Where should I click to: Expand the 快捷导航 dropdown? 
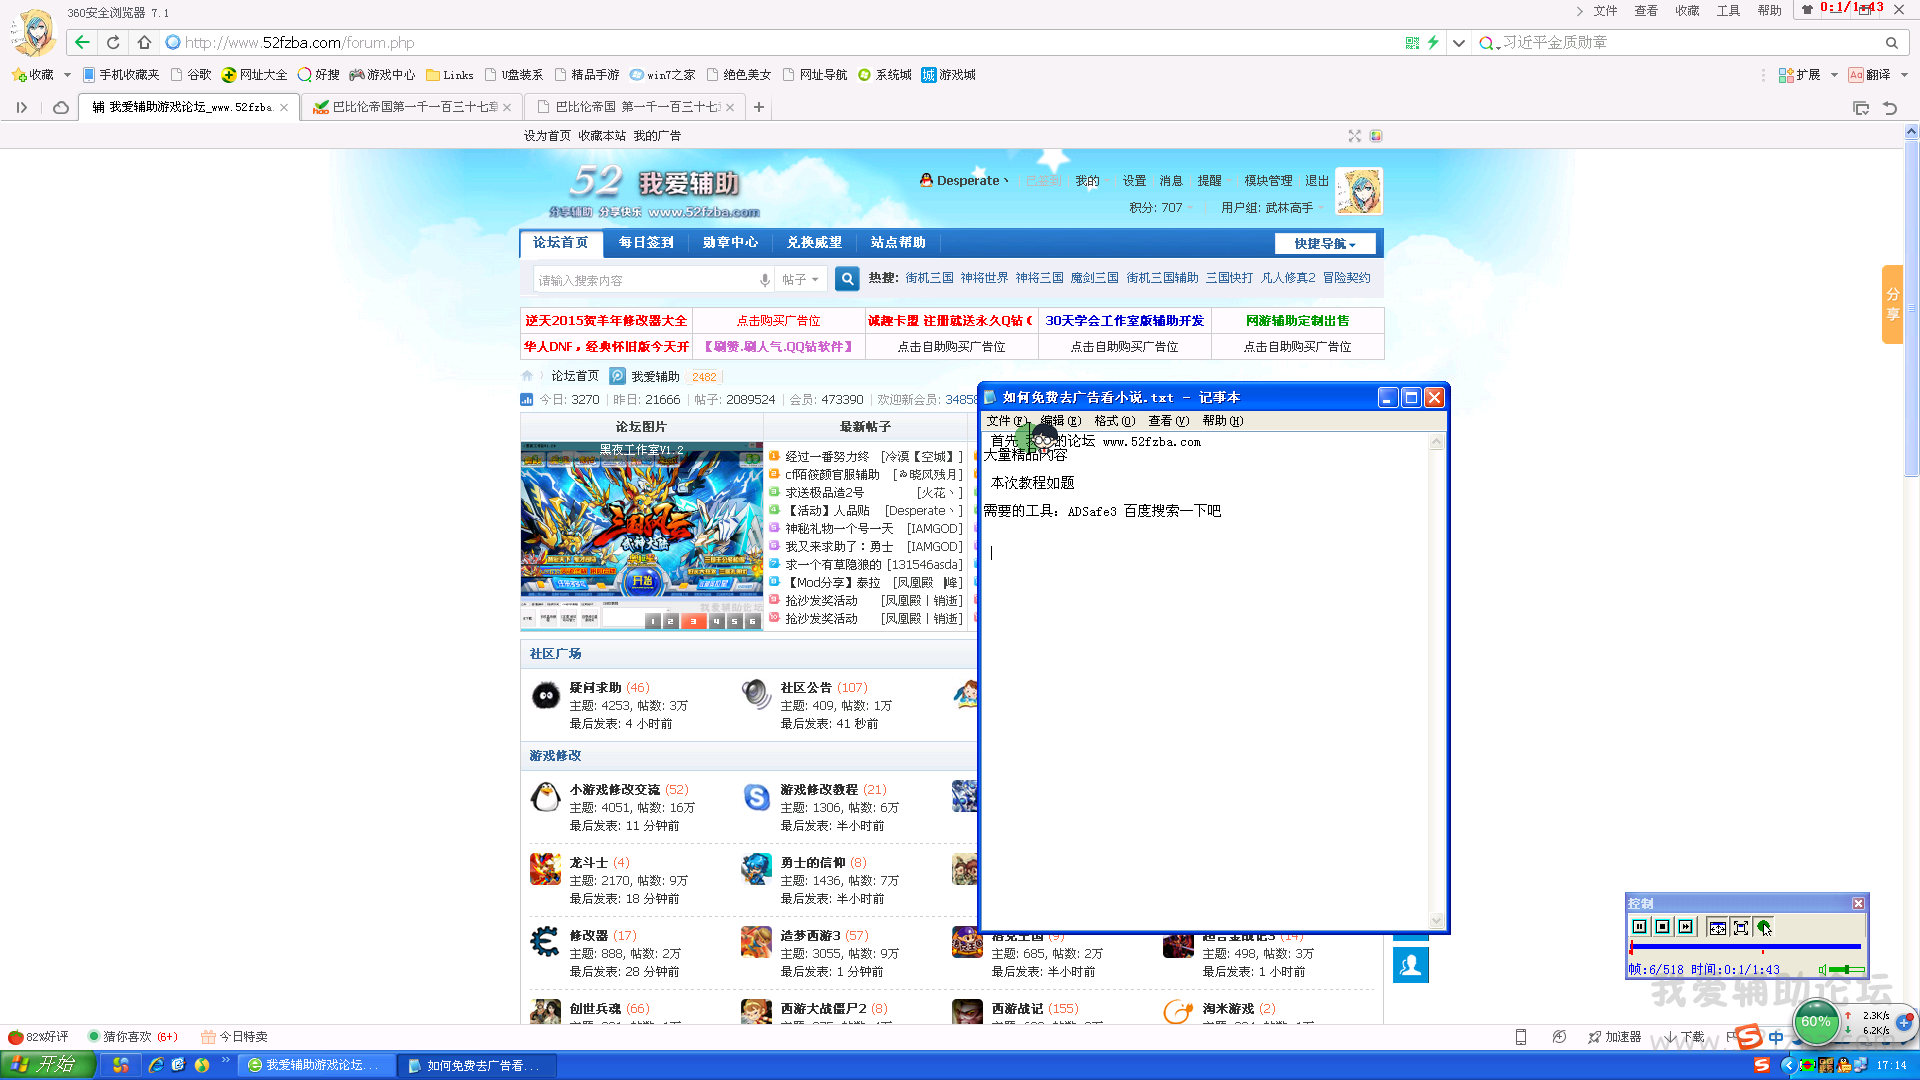1325,243
